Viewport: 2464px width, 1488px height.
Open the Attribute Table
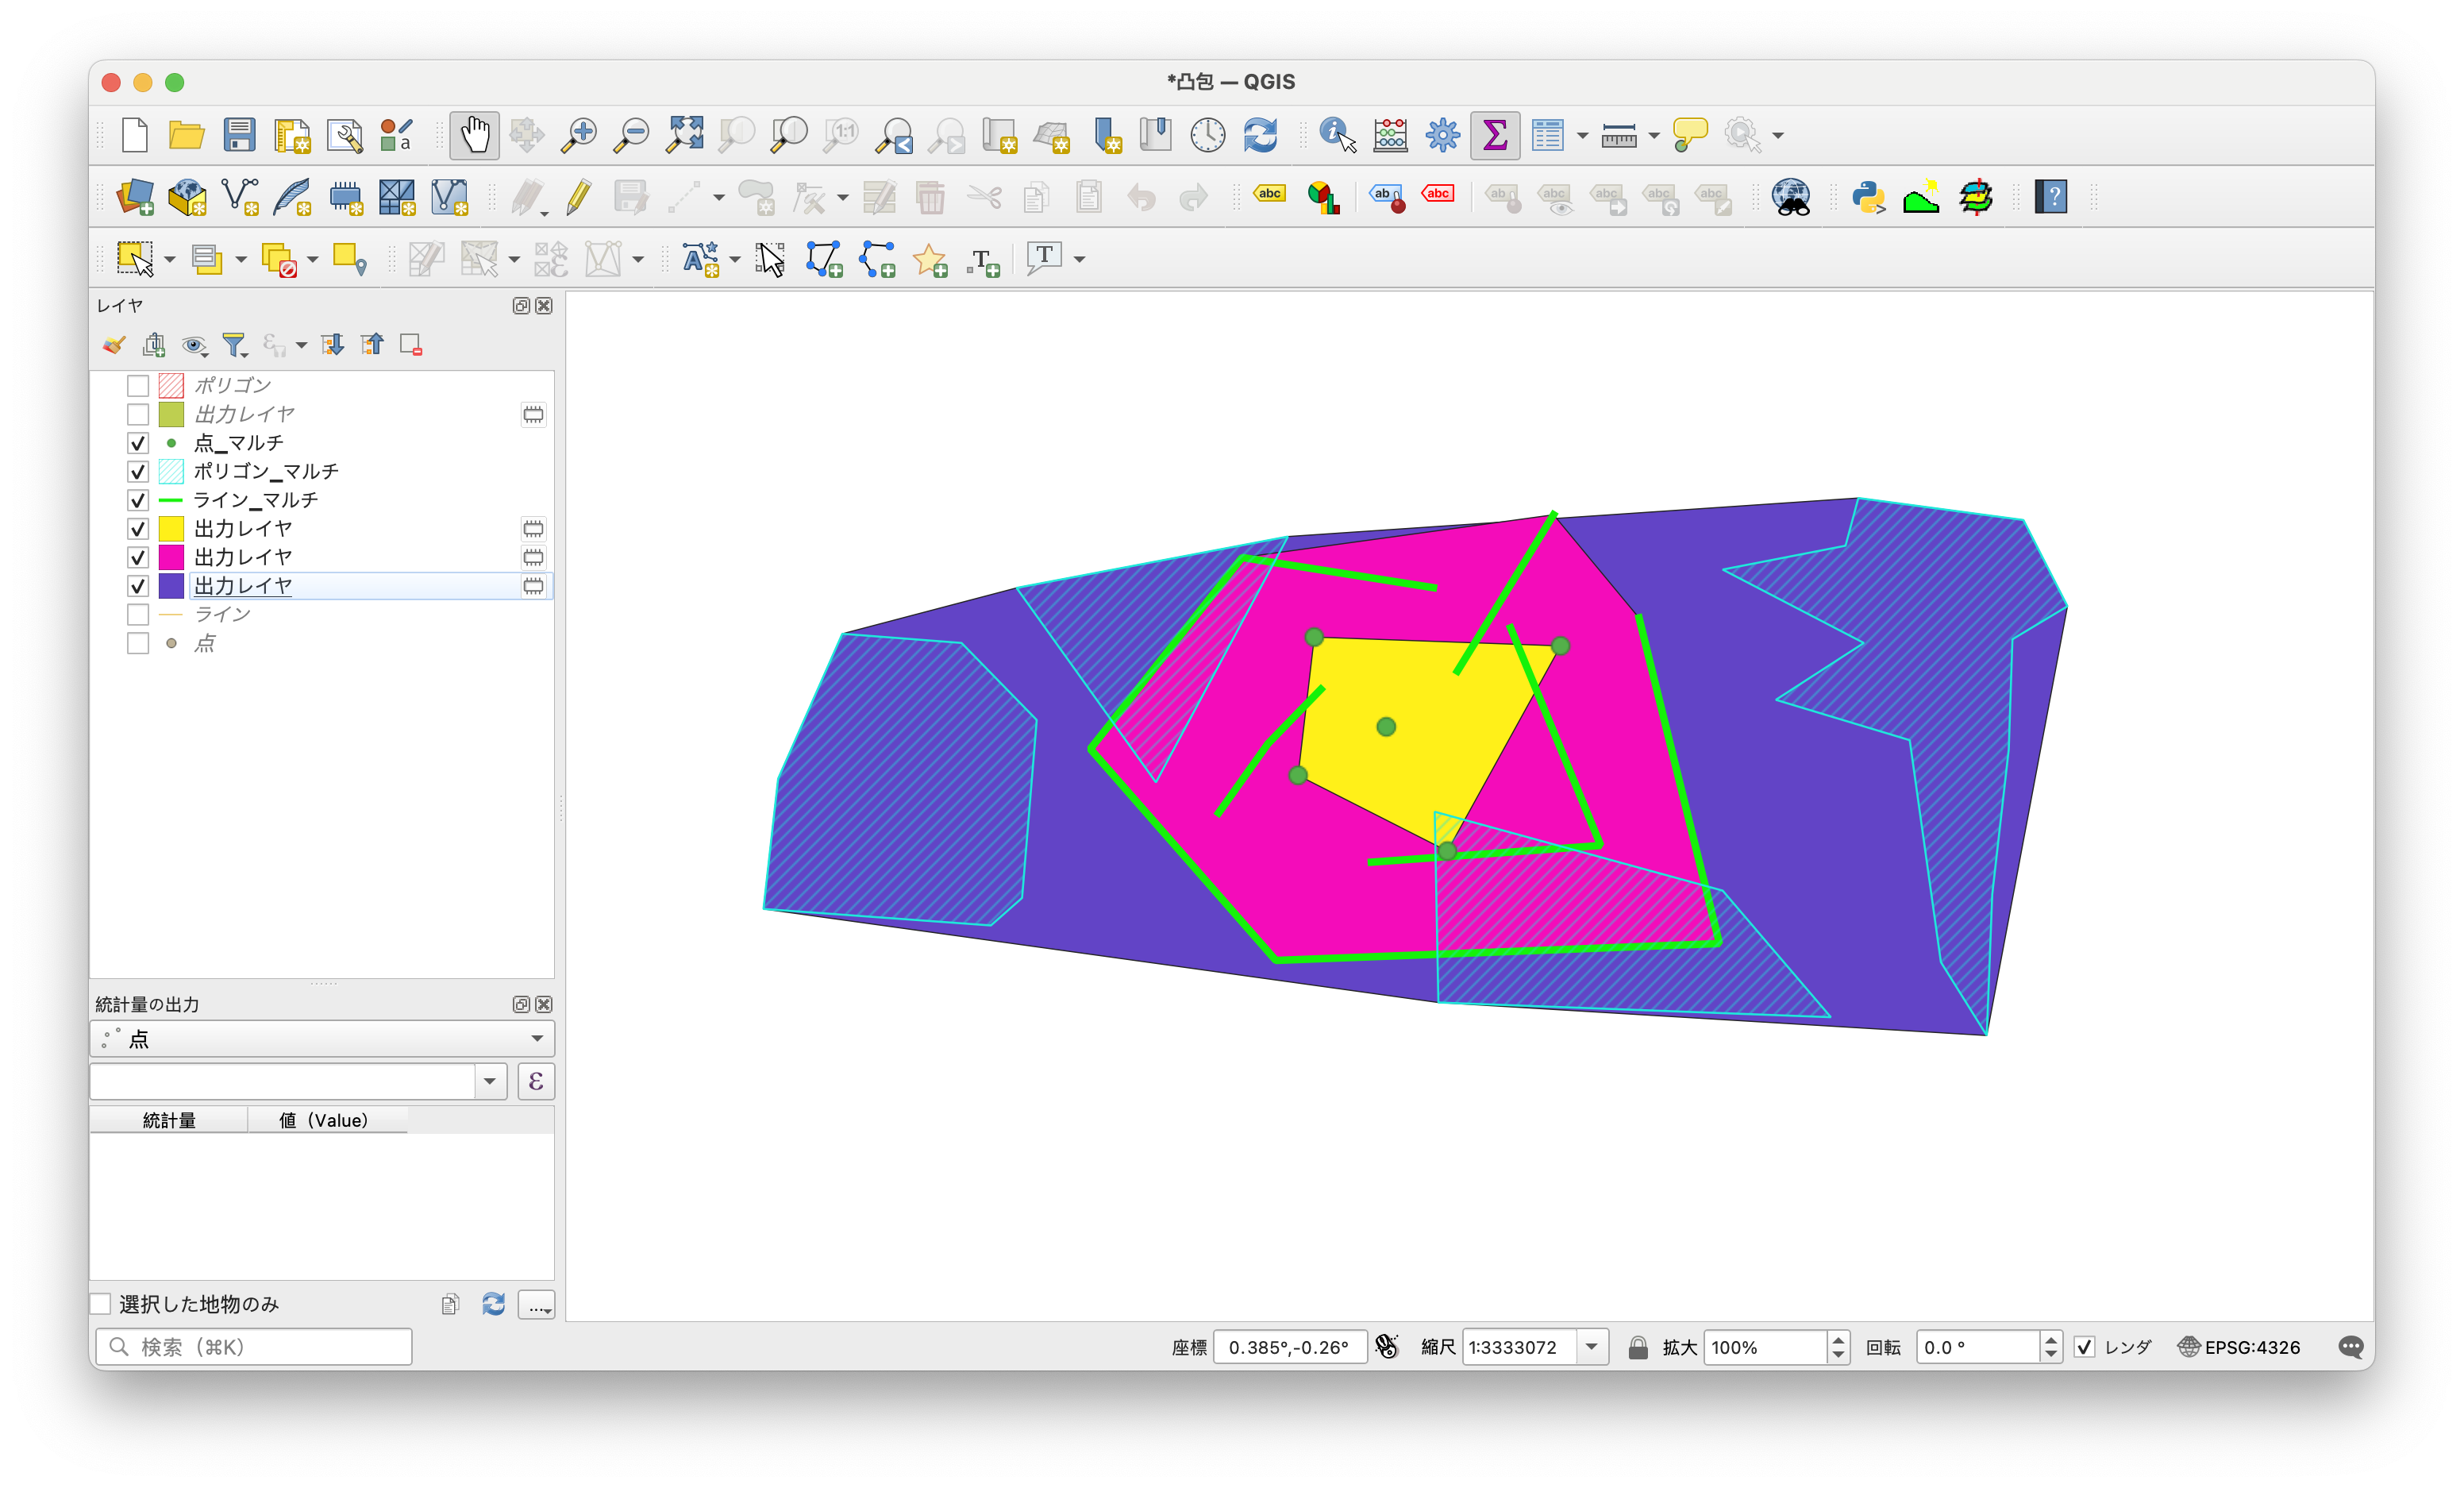click(x=1548, y=134)
